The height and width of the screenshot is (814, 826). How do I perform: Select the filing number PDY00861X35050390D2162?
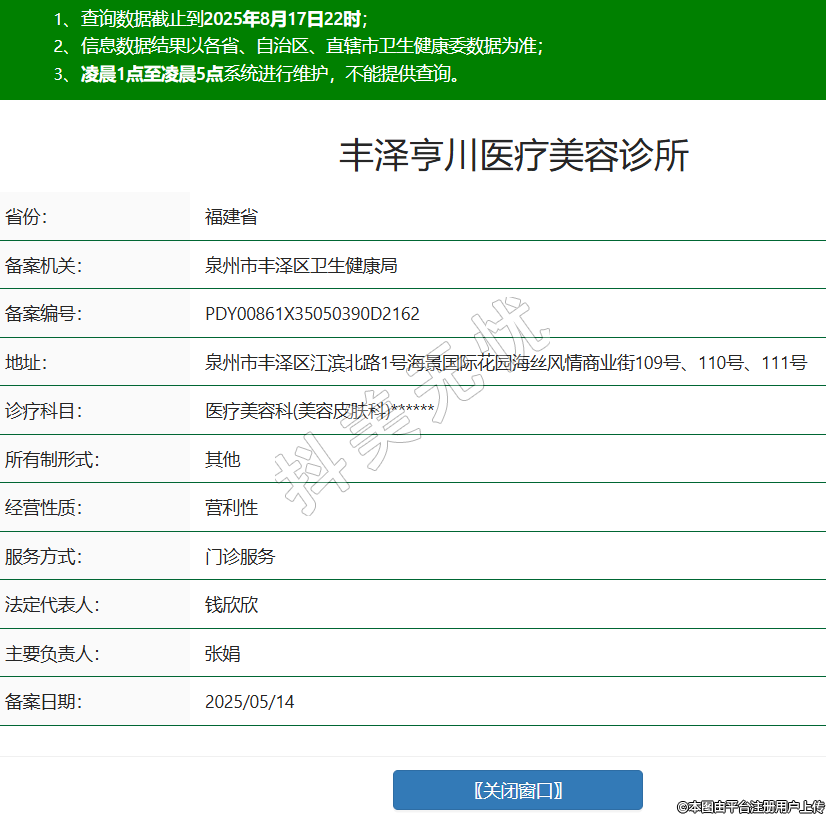point(312,314)
